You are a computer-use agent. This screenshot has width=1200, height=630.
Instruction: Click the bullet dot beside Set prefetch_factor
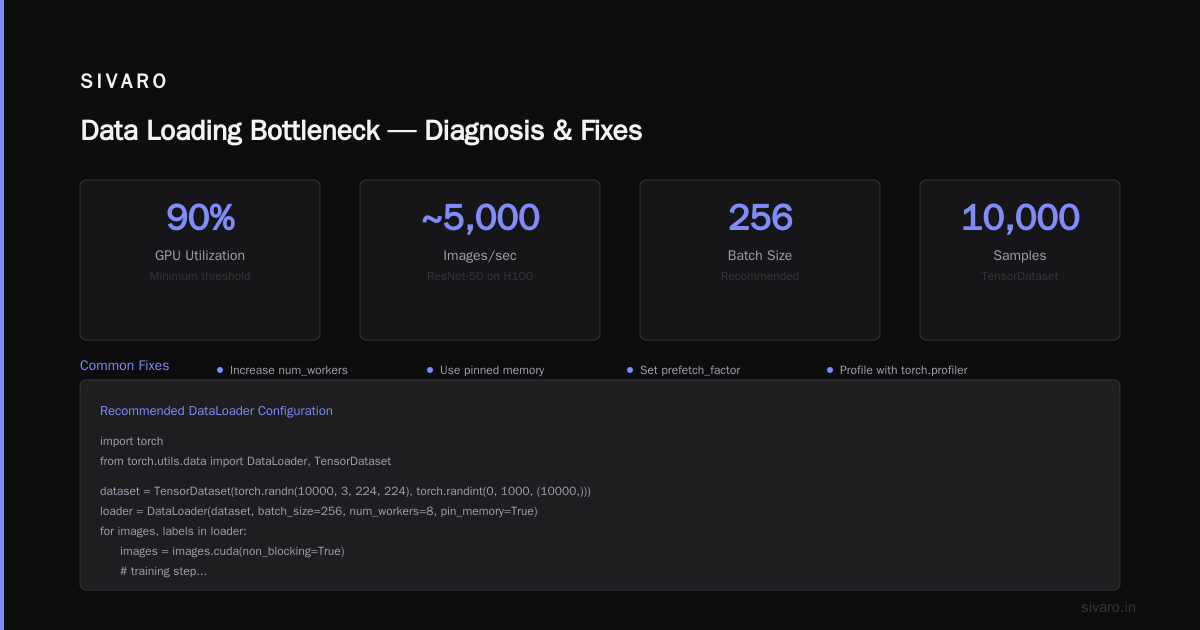click(x=630, y=370)
